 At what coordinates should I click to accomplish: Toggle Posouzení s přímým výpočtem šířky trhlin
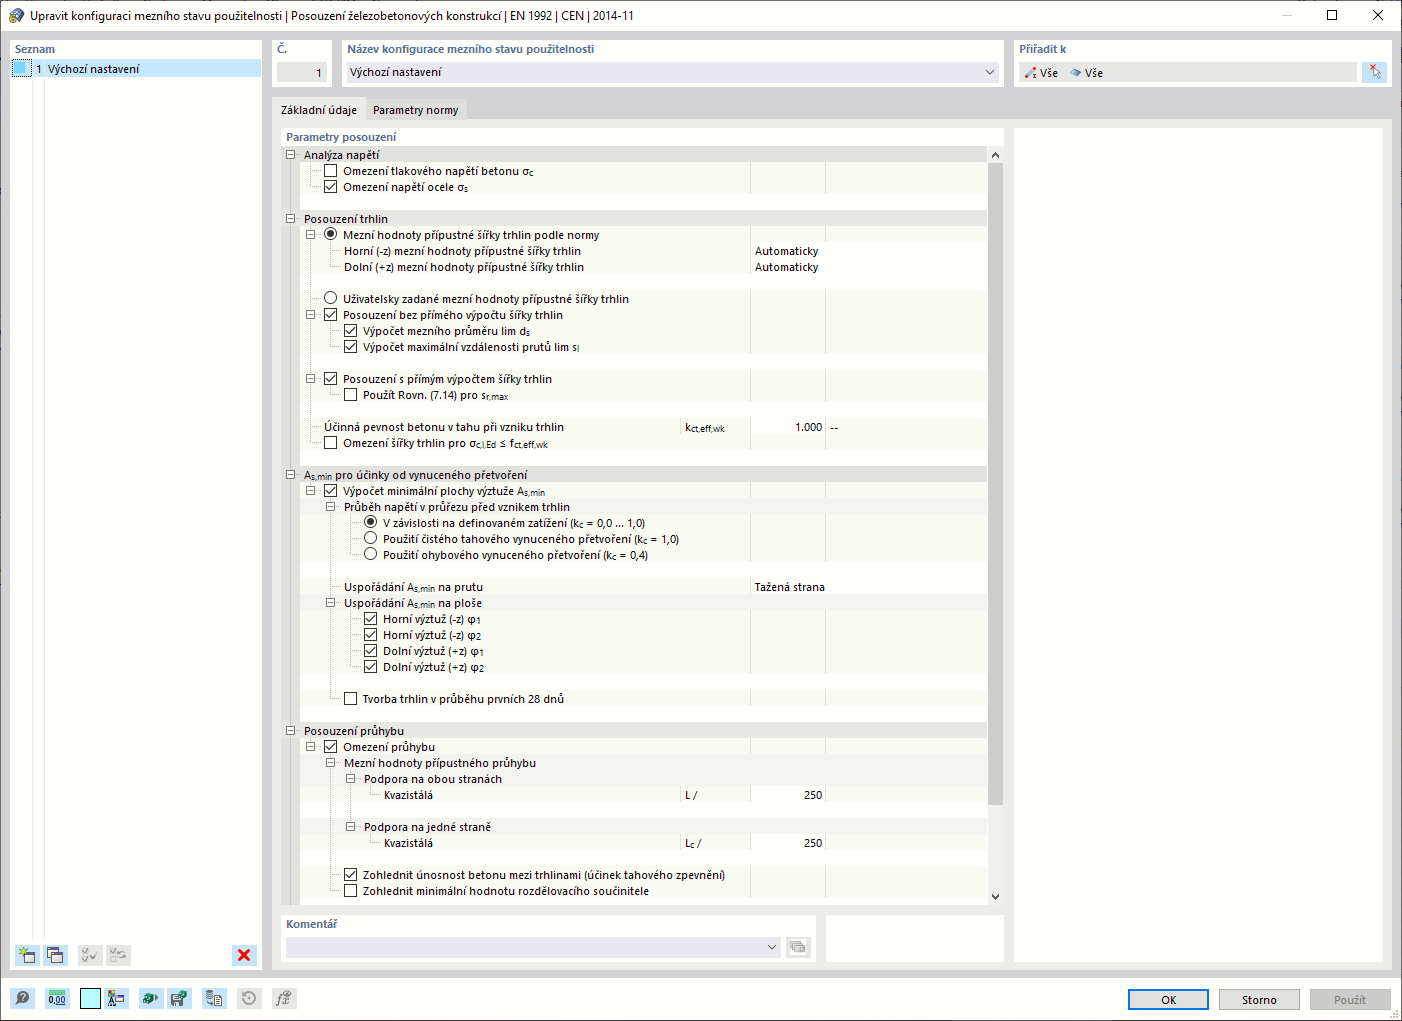331,379
